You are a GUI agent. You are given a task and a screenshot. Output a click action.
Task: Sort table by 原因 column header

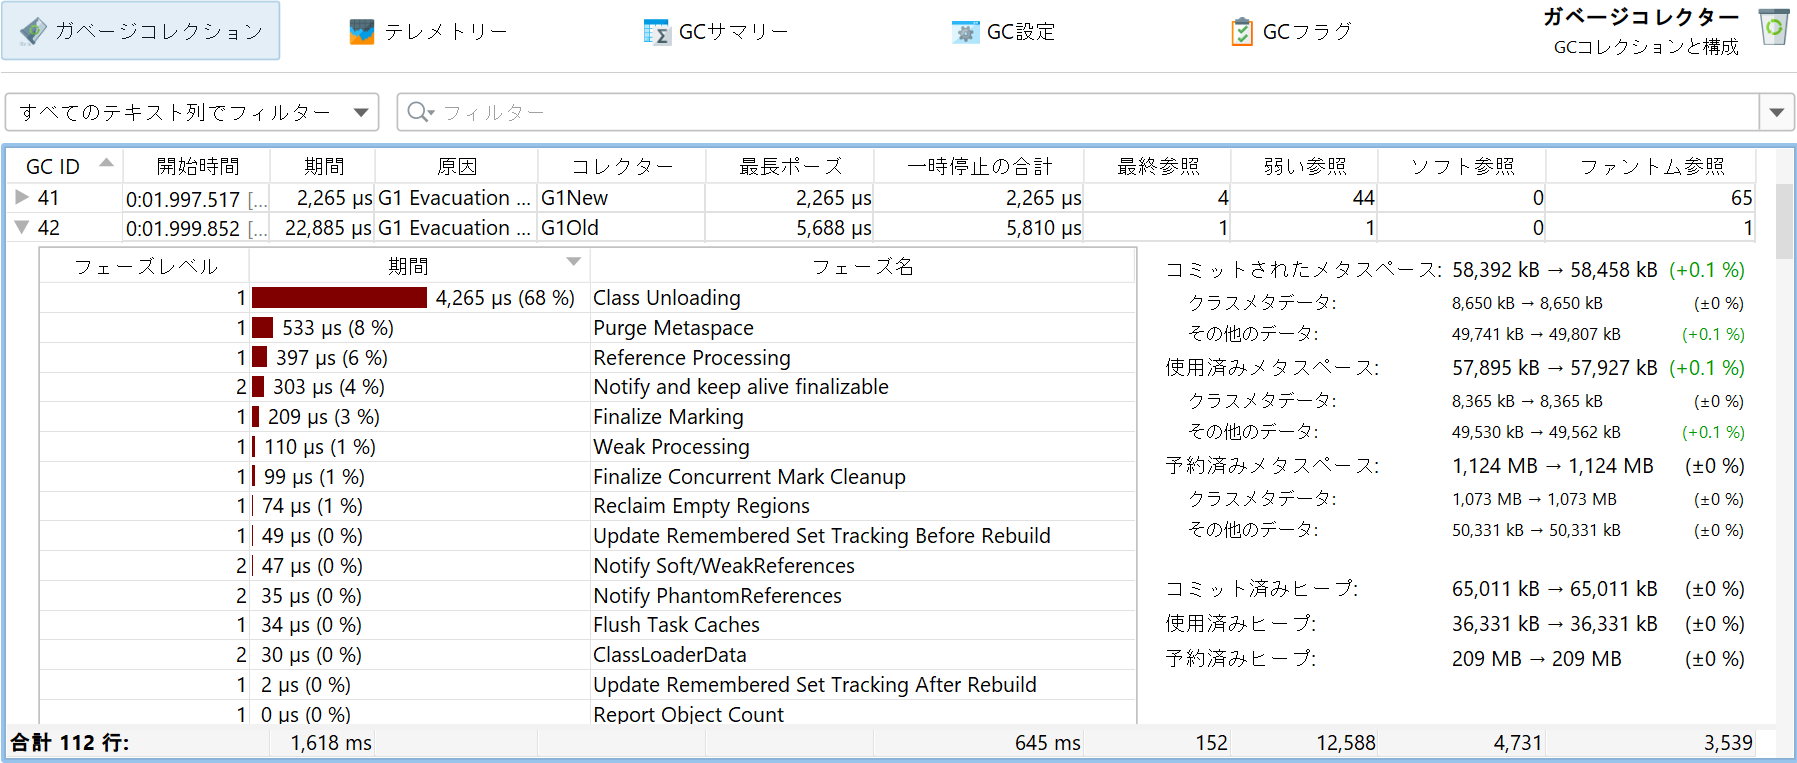(x=457, y=166)
